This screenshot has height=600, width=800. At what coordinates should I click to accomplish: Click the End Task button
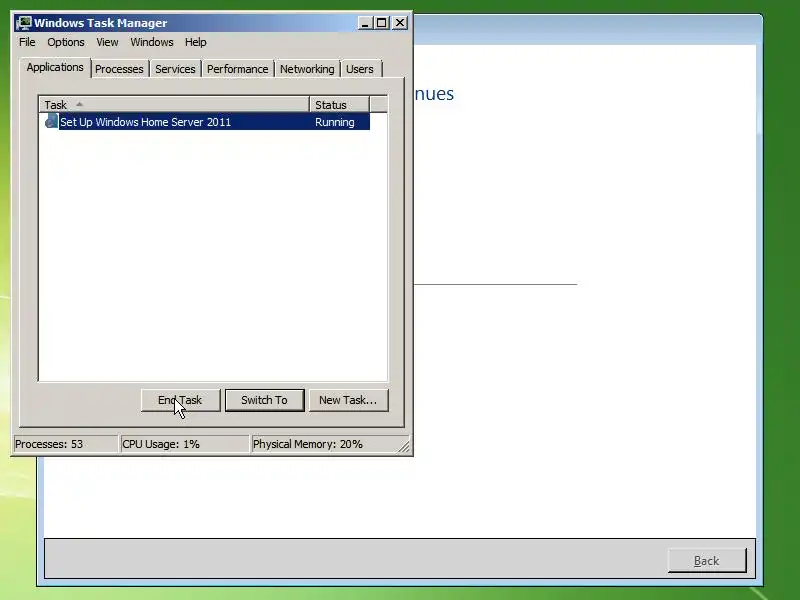[x=180, y=400]
